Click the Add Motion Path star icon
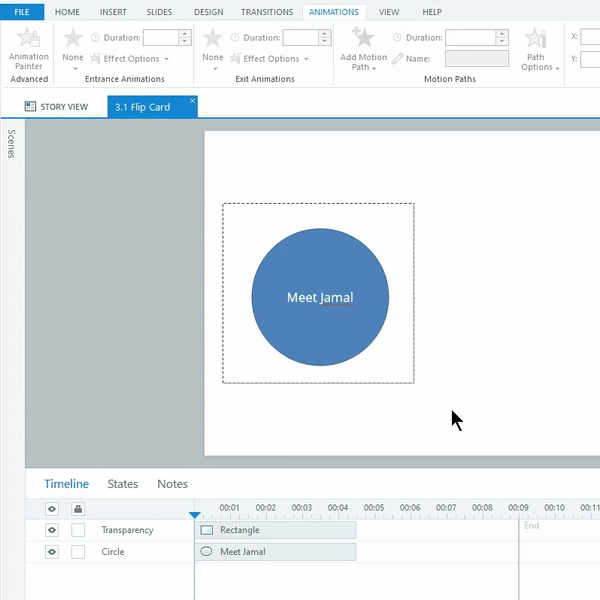The width and height of the screenshot is (600, 600). [x=363, y=37]
